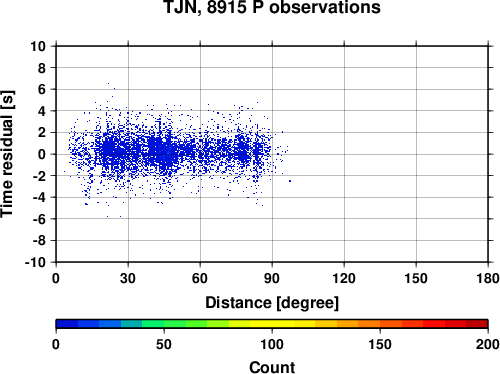Click the 'Count' colorbar label
500x374 pixels.
coord(272,367)
